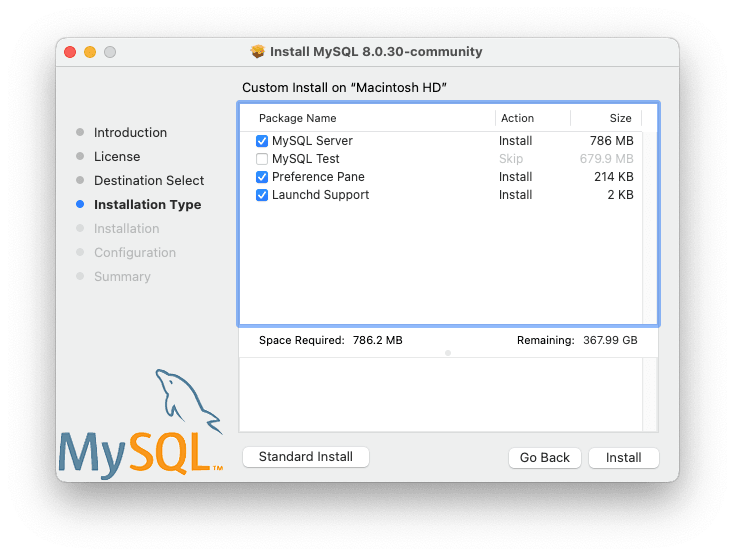Click the Skip action for MySQL Test
This screenshot has width=735, height=556.
[511, 159]
